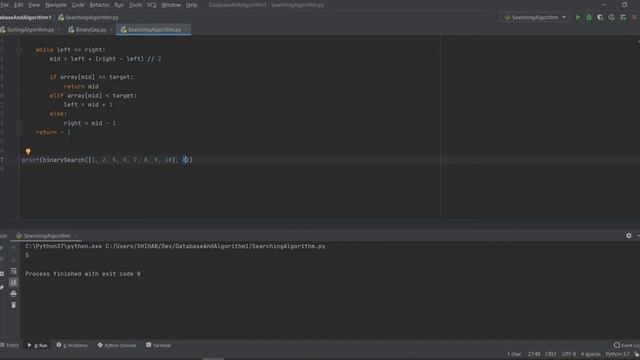The width and height of the screenshot is (640, 360).
Task: Click the fold end marker beside 'return -1'
Action: (x=19, y=132)
